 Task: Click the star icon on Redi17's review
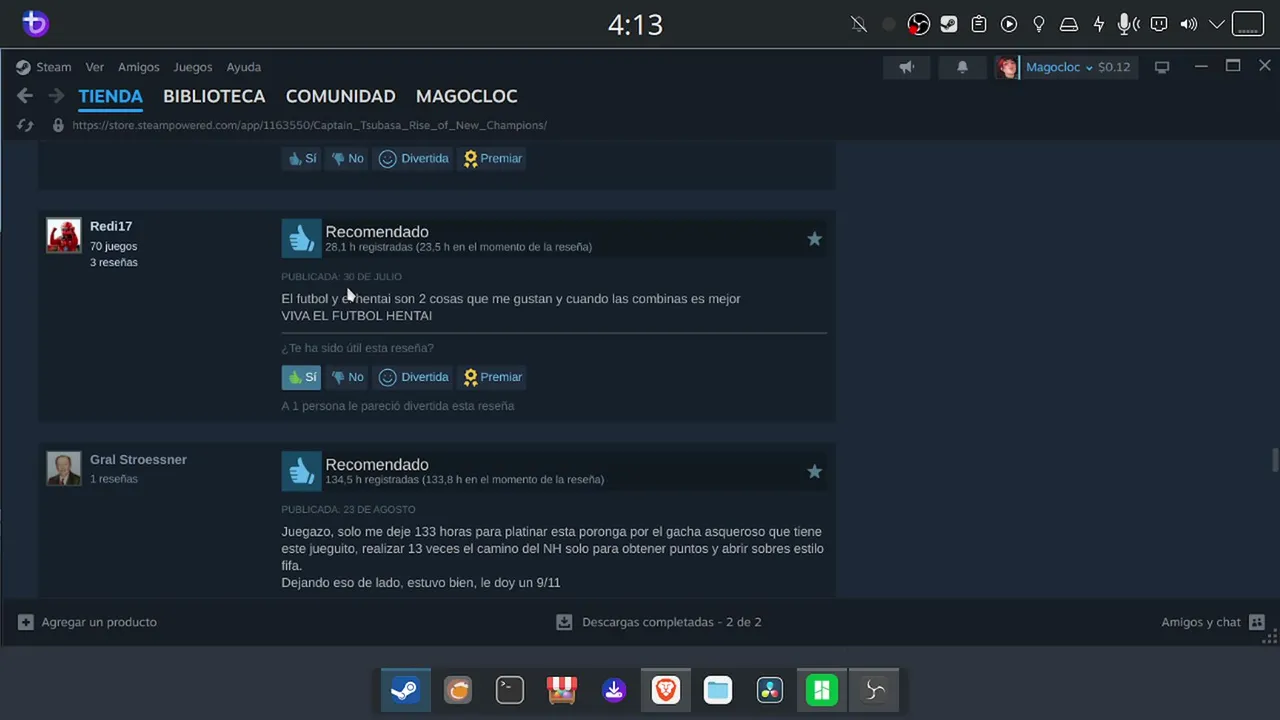(814, 238)
